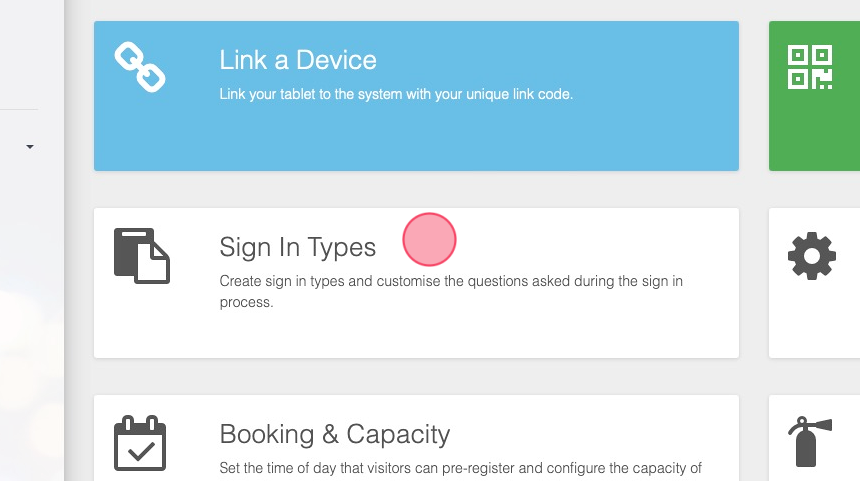Open the QR code tile icon
The image size is (860, 481).
tap(810, 67)
